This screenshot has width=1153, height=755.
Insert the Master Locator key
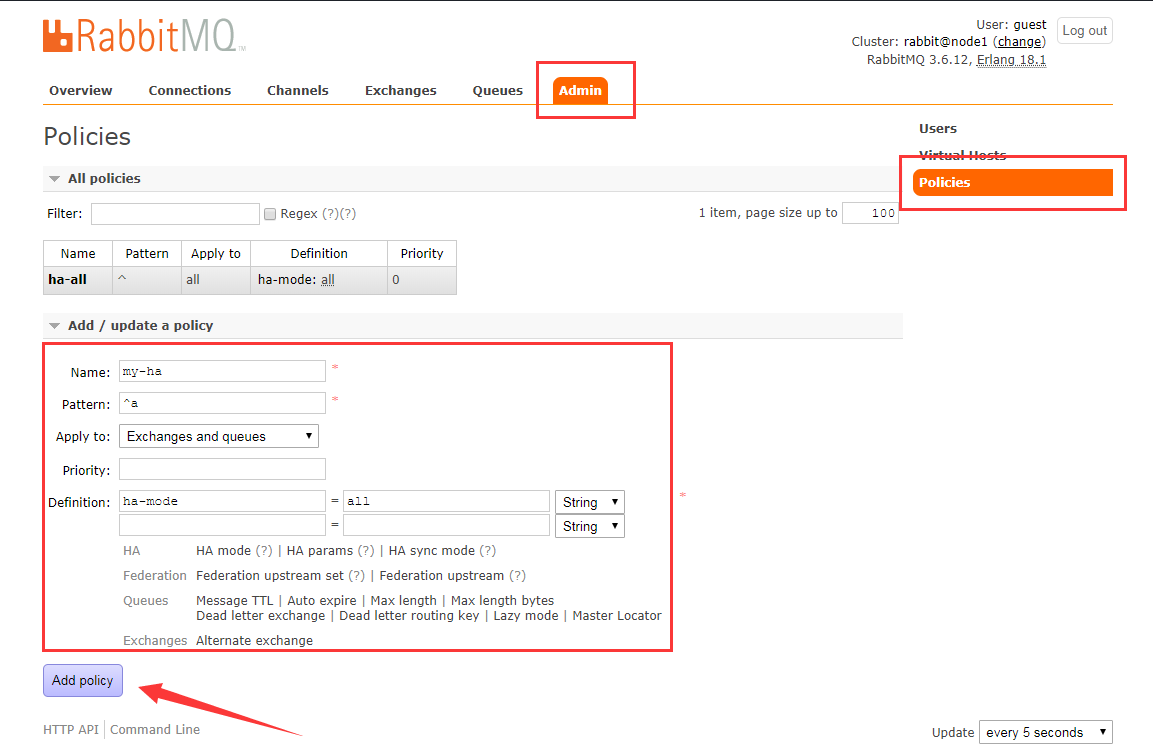pos(617,615)
